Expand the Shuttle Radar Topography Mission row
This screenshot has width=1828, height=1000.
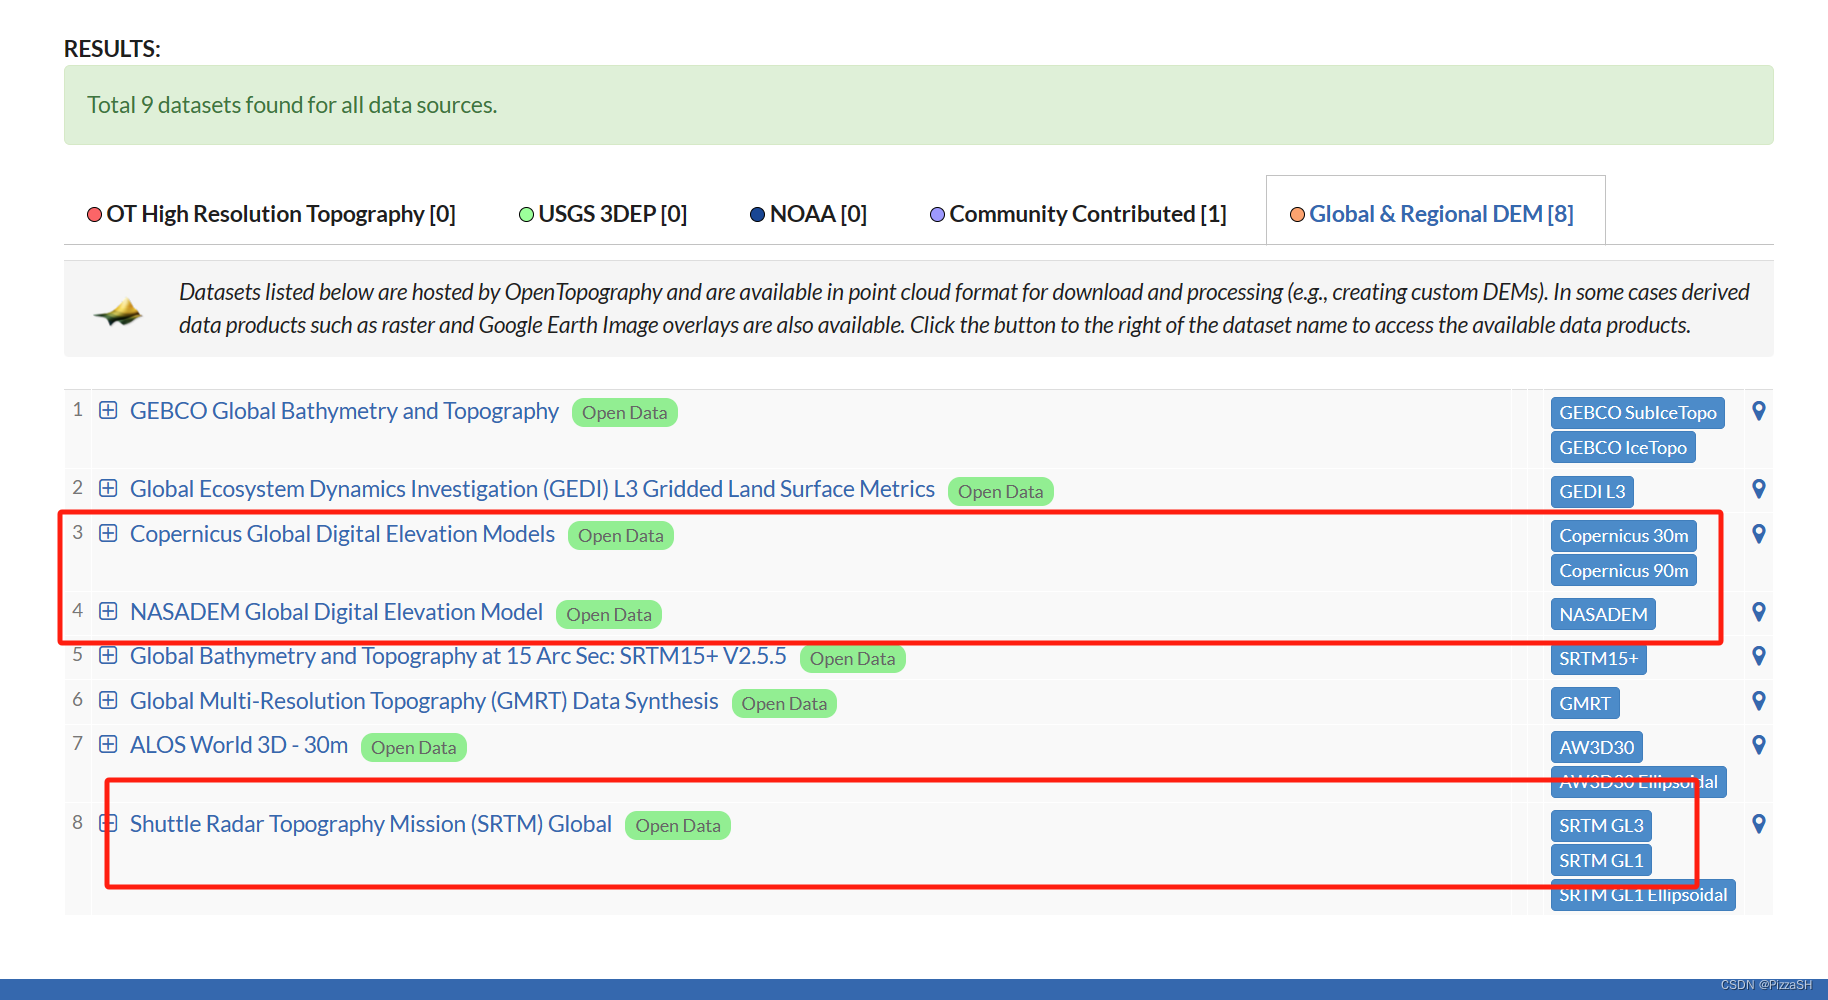click(108, 823)
